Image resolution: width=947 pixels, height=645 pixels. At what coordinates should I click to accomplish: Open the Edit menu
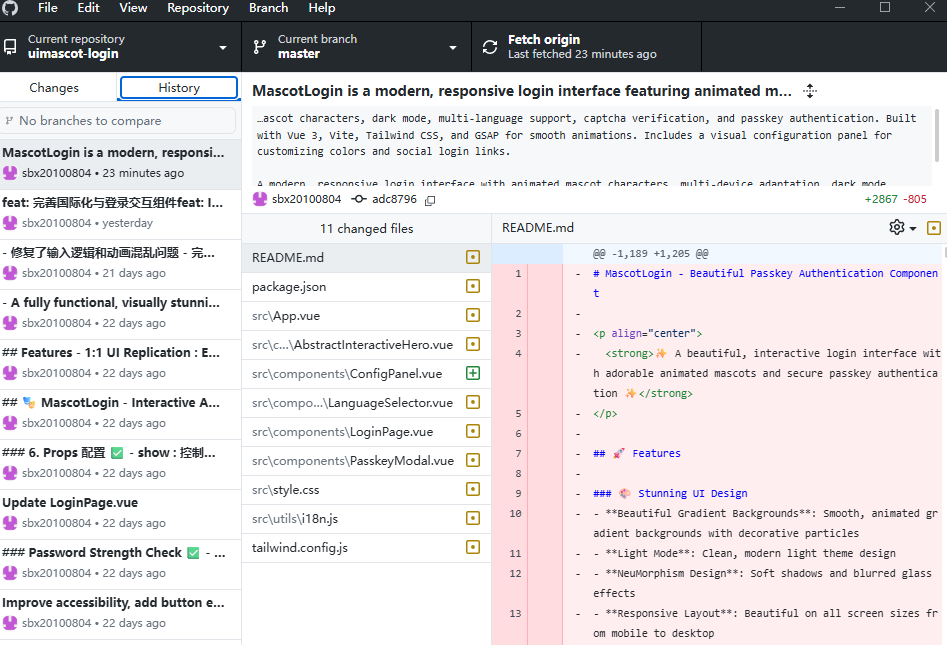(x=88, y=8)
